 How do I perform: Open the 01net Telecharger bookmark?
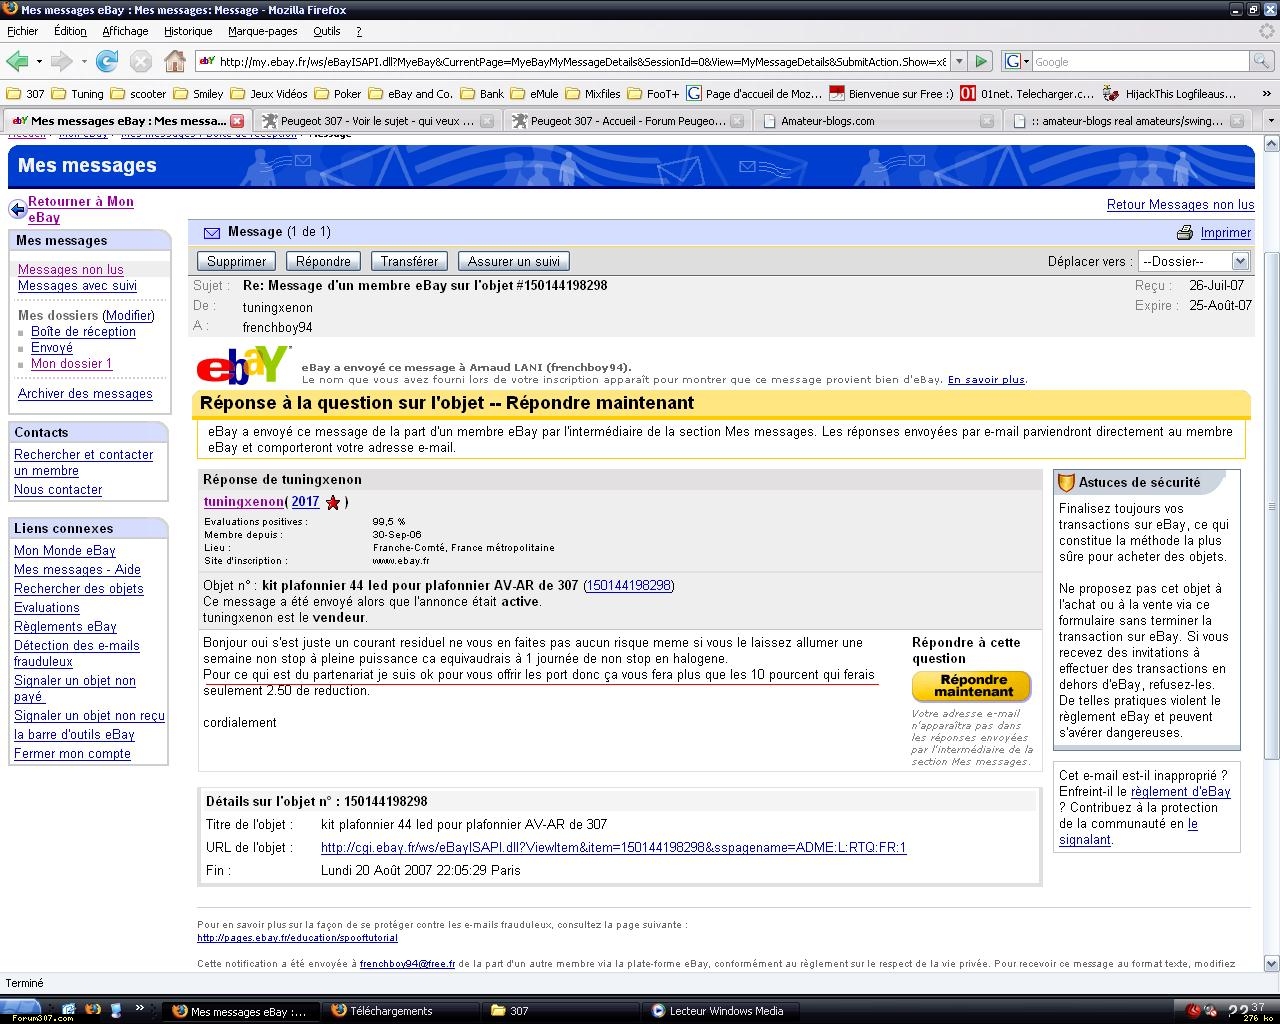pos(1027,94)
